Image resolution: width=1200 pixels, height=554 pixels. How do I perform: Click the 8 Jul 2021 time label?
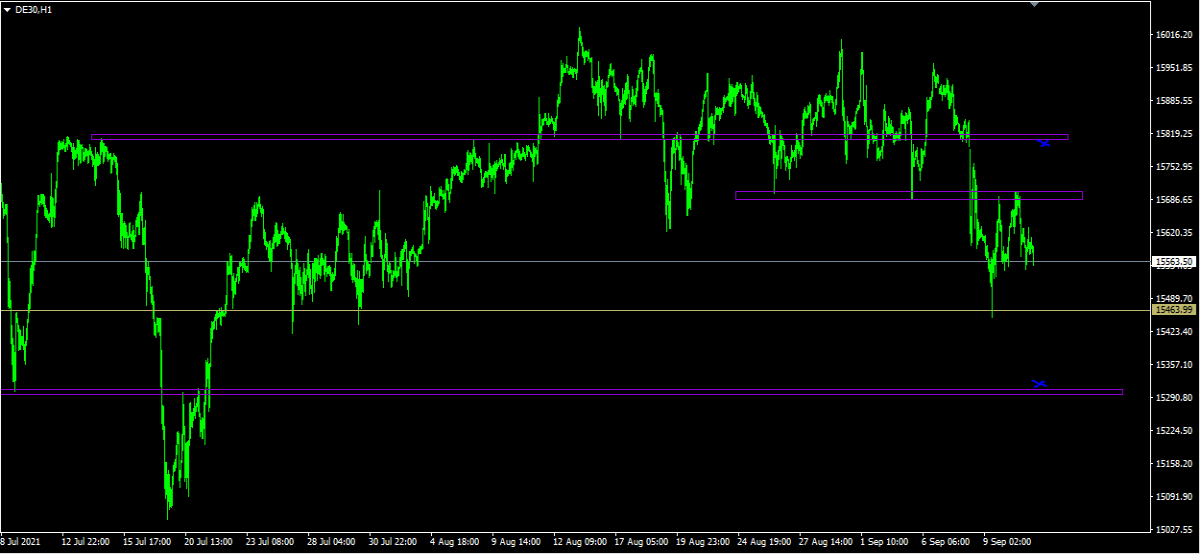pyautogui.click(x=20, y=542)
